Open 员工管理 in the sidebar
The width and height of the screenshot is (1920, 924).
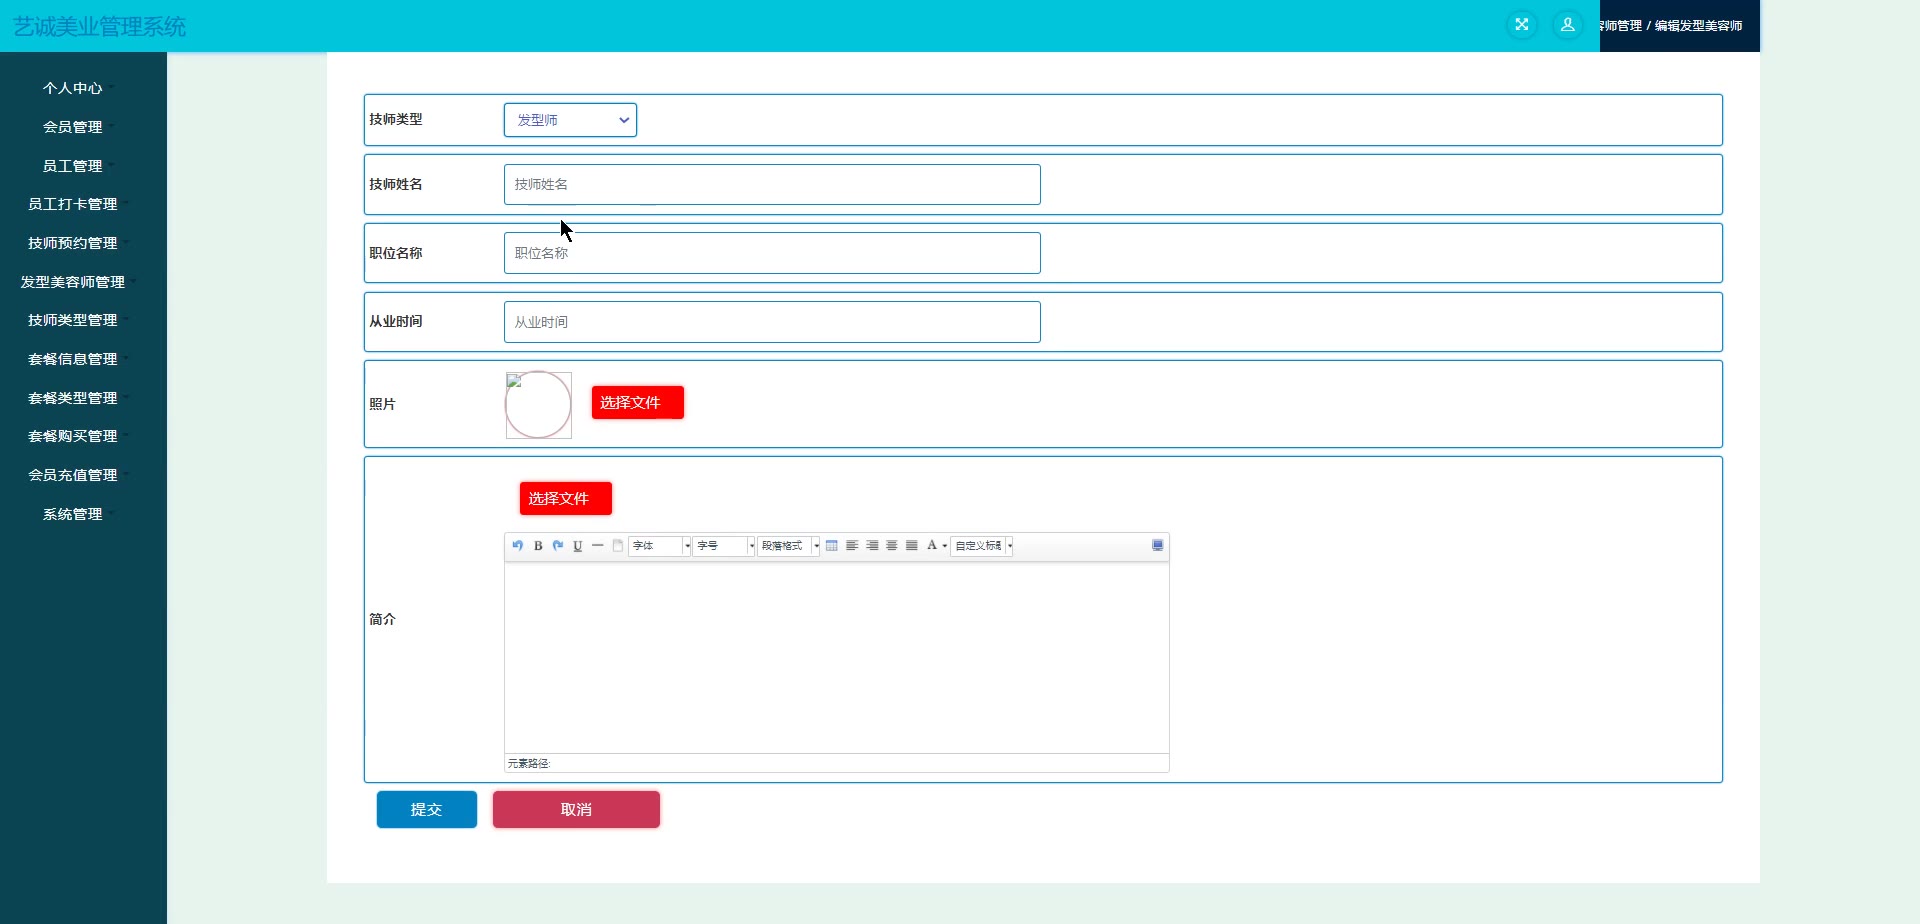click(x=73, y=166)
